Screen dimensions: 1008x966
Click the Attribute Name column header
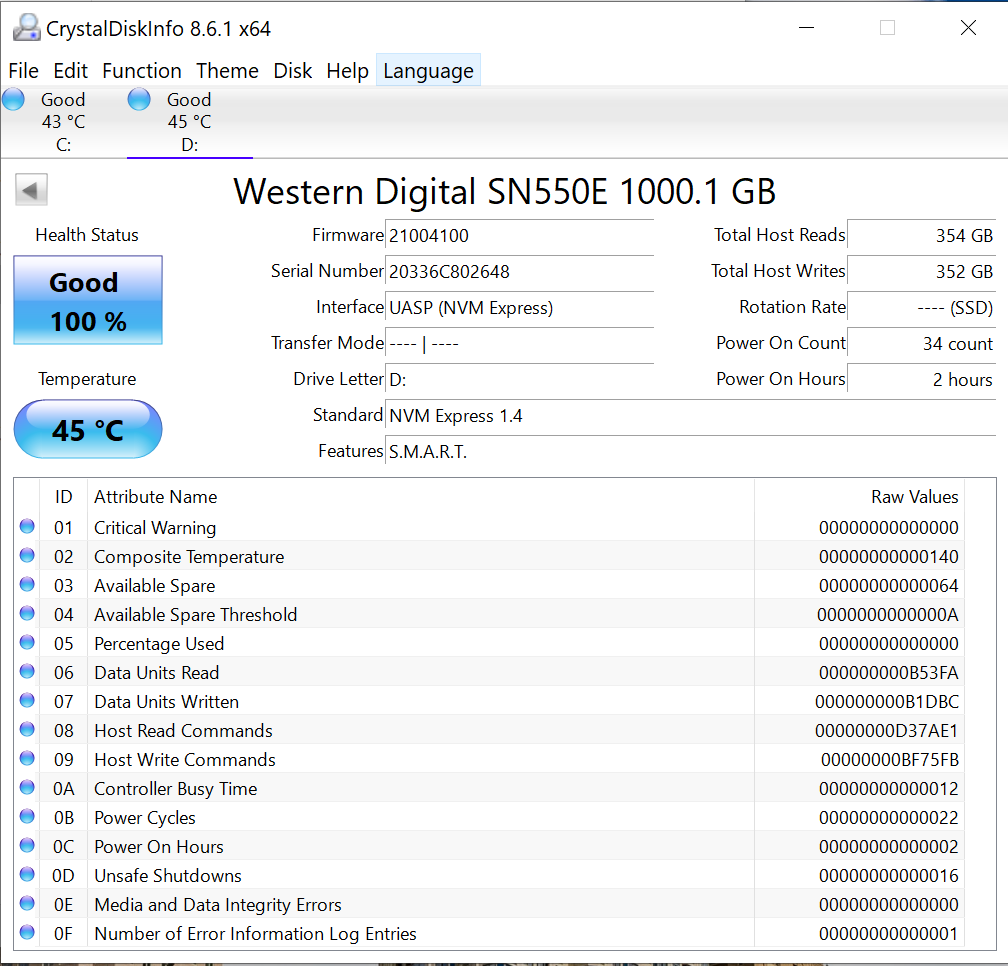(155, 497)
